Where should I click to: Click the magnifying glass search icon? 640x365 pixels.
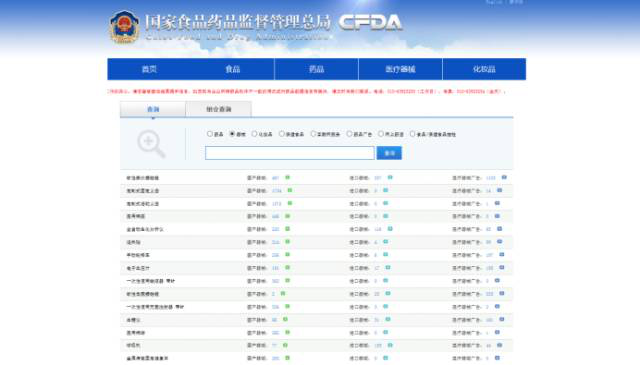point(151,144)
